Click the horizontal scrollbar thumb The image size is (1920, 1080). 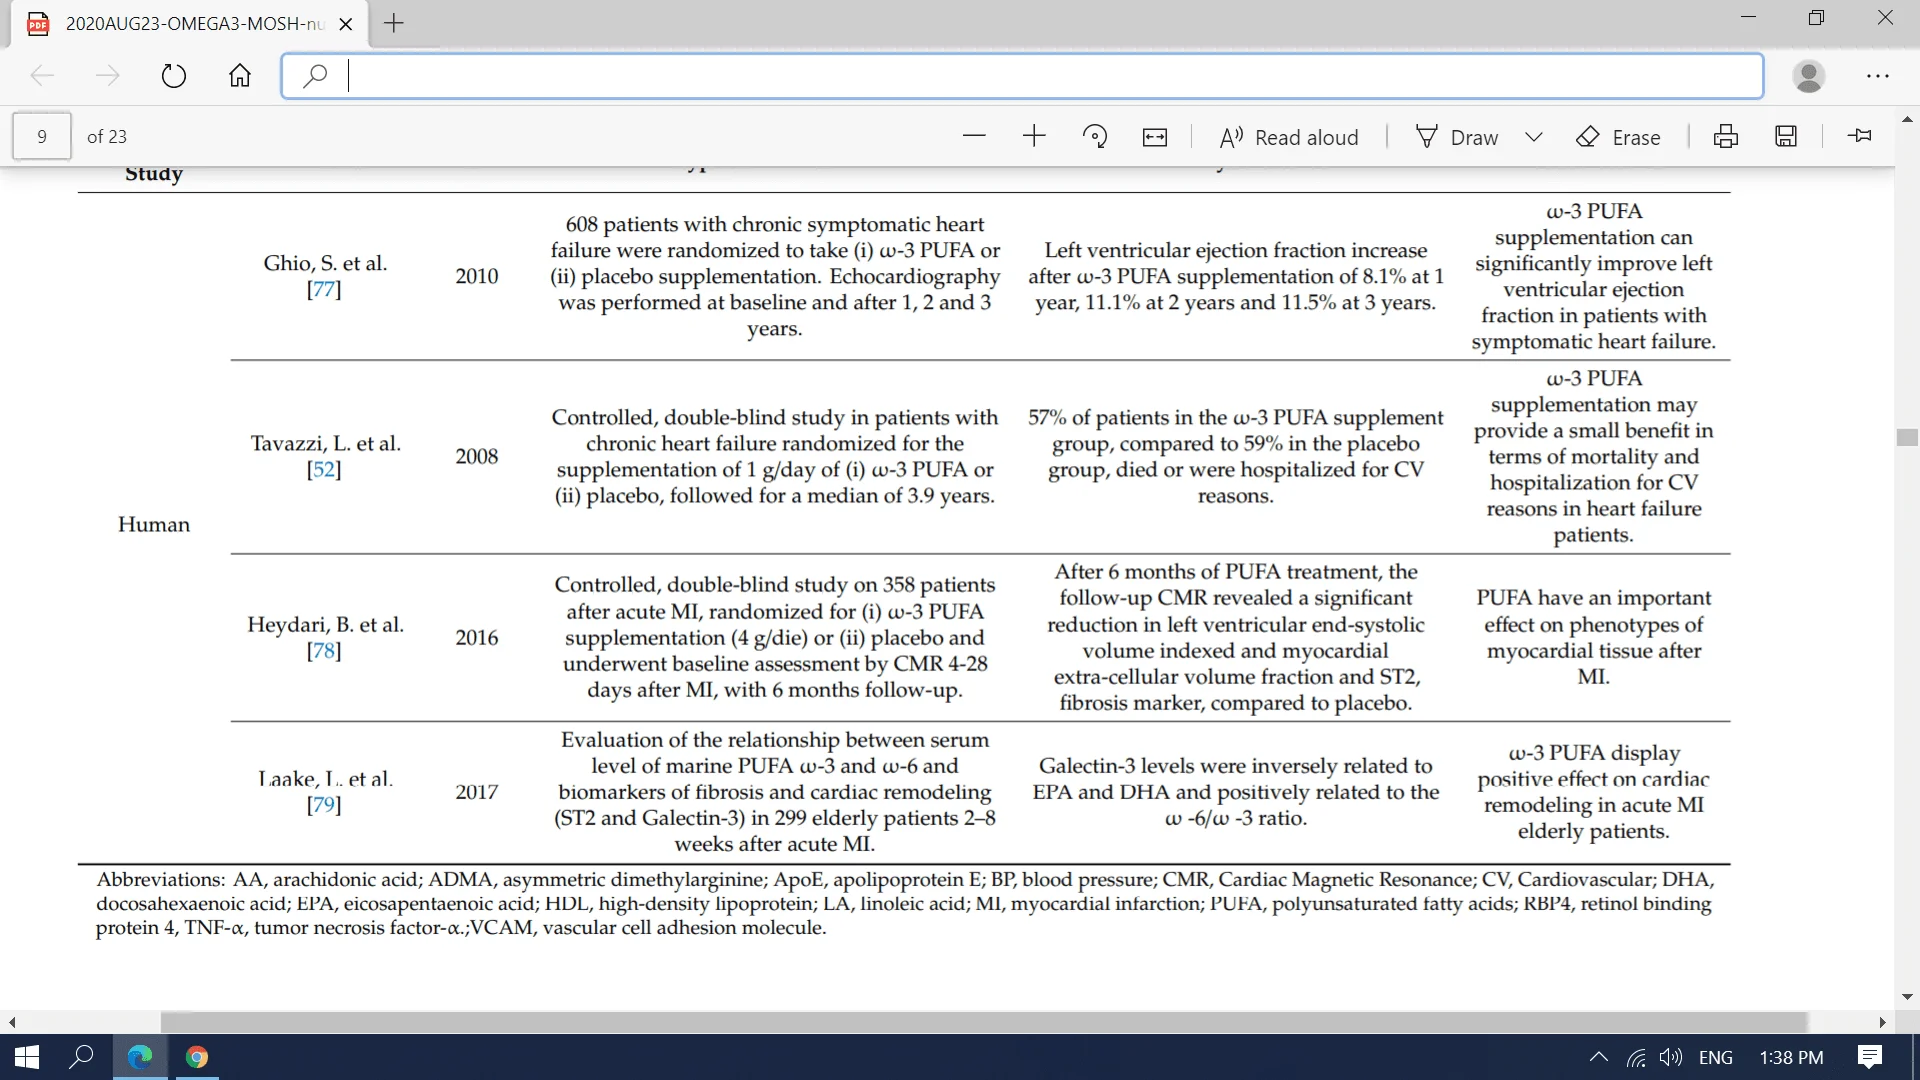[984, 1022]
